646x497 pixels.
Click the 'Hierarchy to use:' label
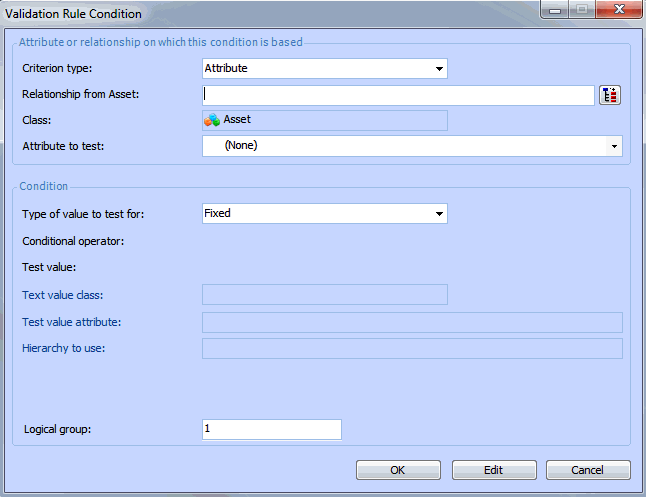pyautogui.click(x=63, y=348)
